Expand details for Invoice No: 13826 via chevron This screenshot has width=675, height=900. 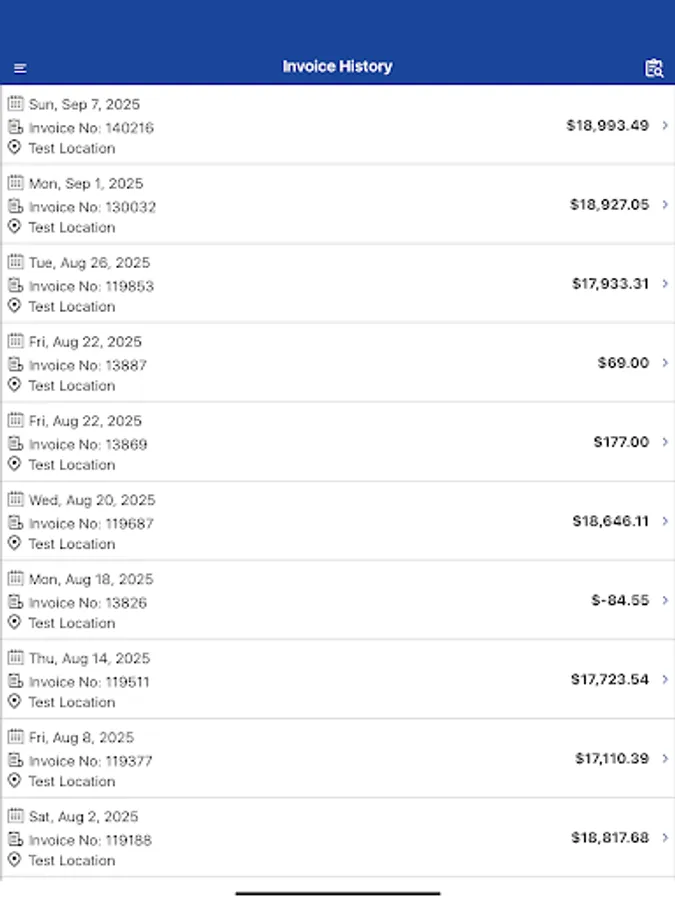click(664, 600)
